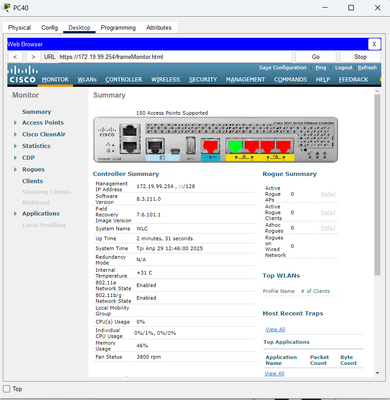Click the controller front panel image
390x400 pixels.
(x=215, y=140)
